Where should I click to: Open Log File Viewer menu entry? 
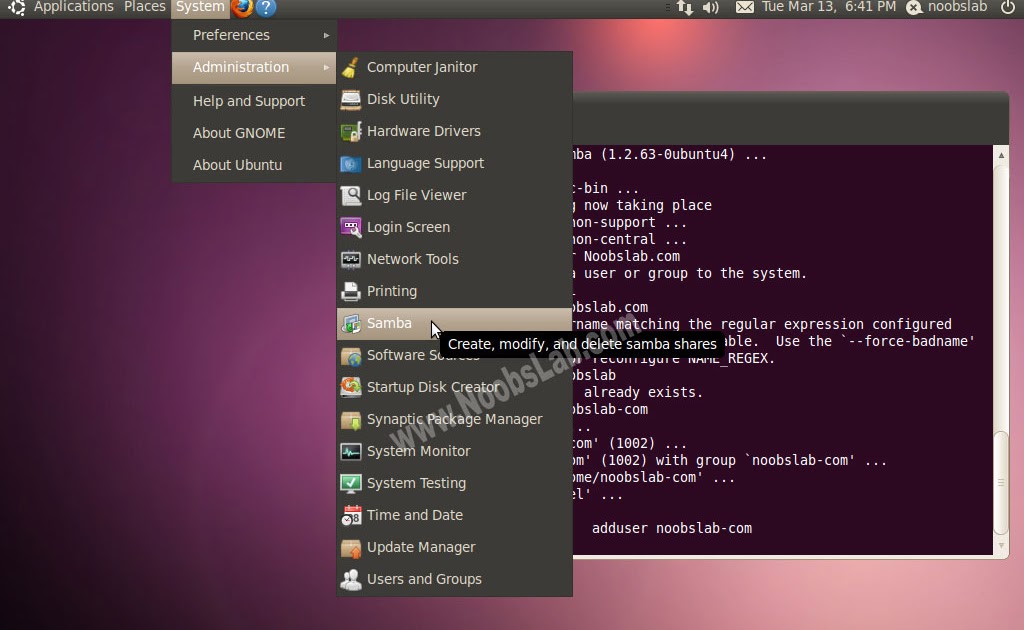click(455, 195)
